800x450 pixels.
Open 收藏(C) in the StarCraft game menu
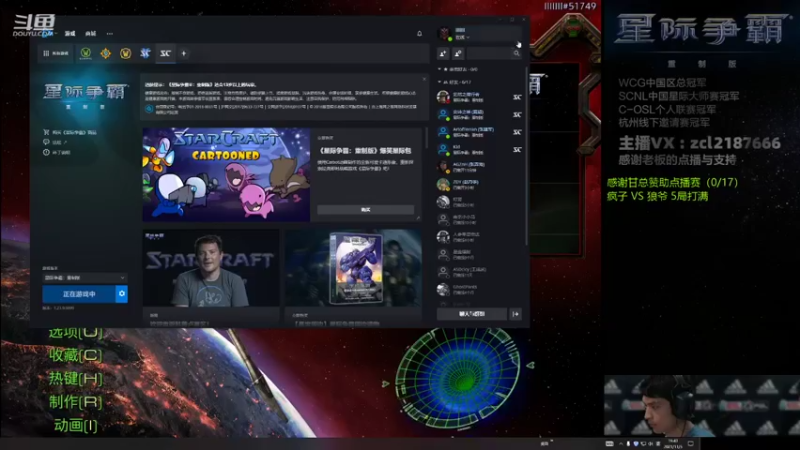point(76,355)
